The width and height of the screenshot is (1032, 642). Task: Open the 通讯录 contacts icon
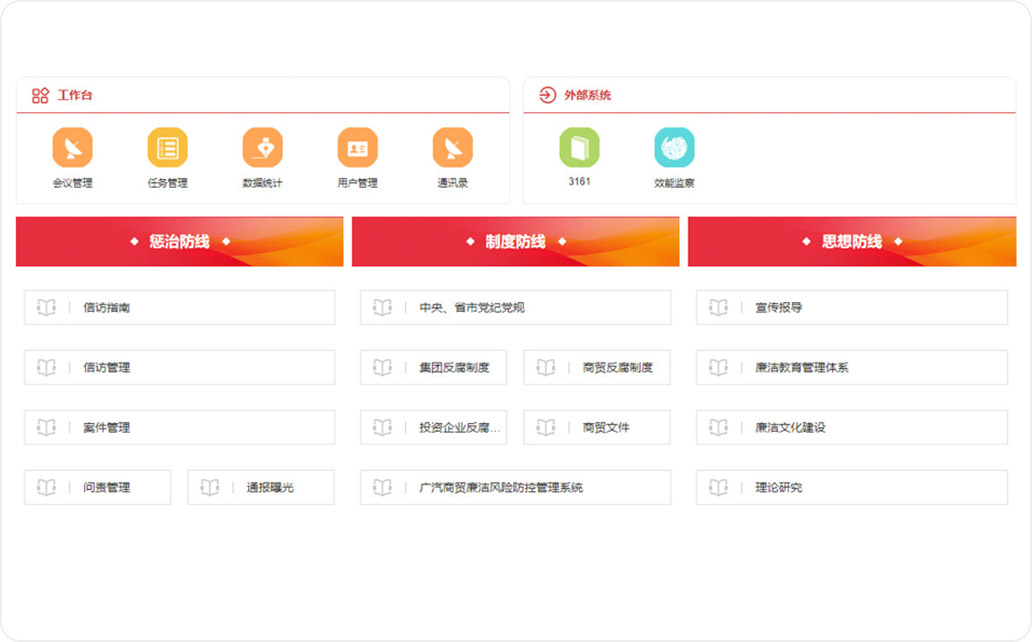[452, 148]
